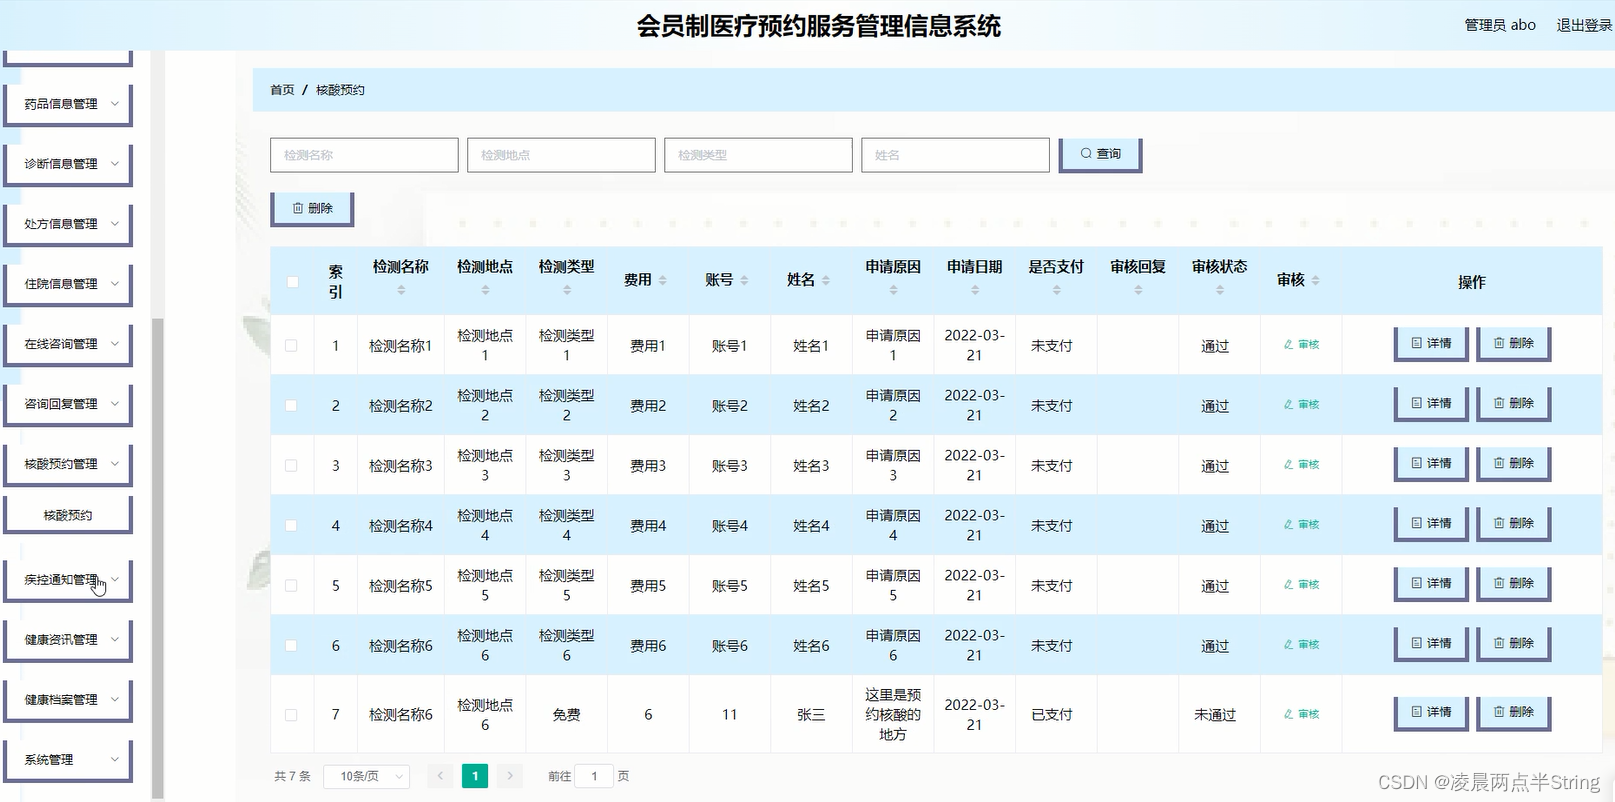Viewport: 1615px width, 802px height.
Task: Sort by 检测类型 column arrows
Action: click(567, 291)
